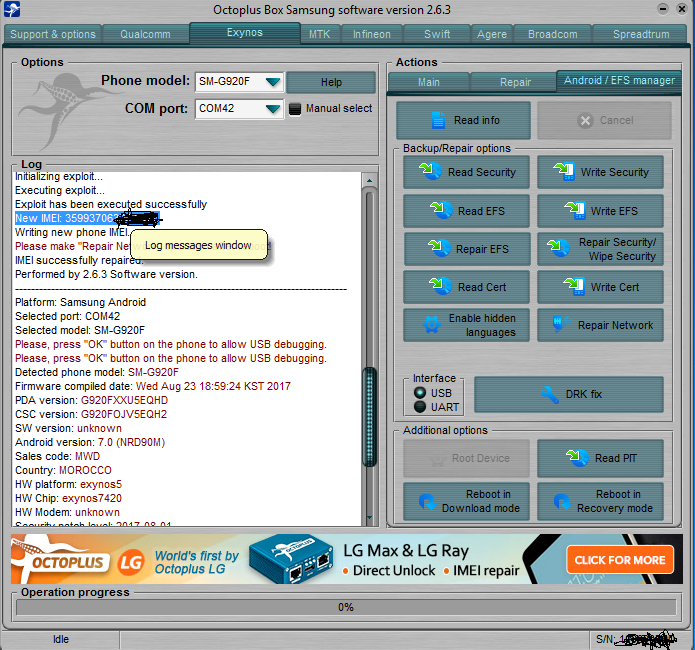Image resolution: width=695 pixels, height=650 pixels.
Task: Minimize the Octoplus window
Action: coord(663,8)
